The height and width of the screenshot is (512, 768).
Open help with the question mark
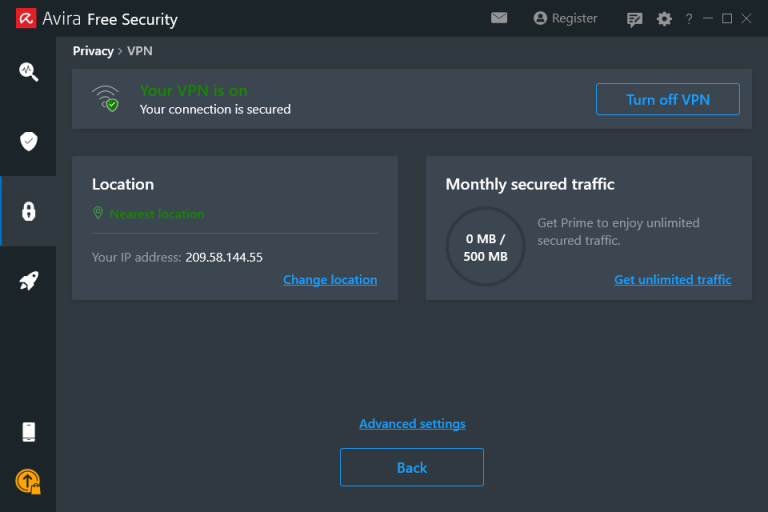(x=689, y=19)
